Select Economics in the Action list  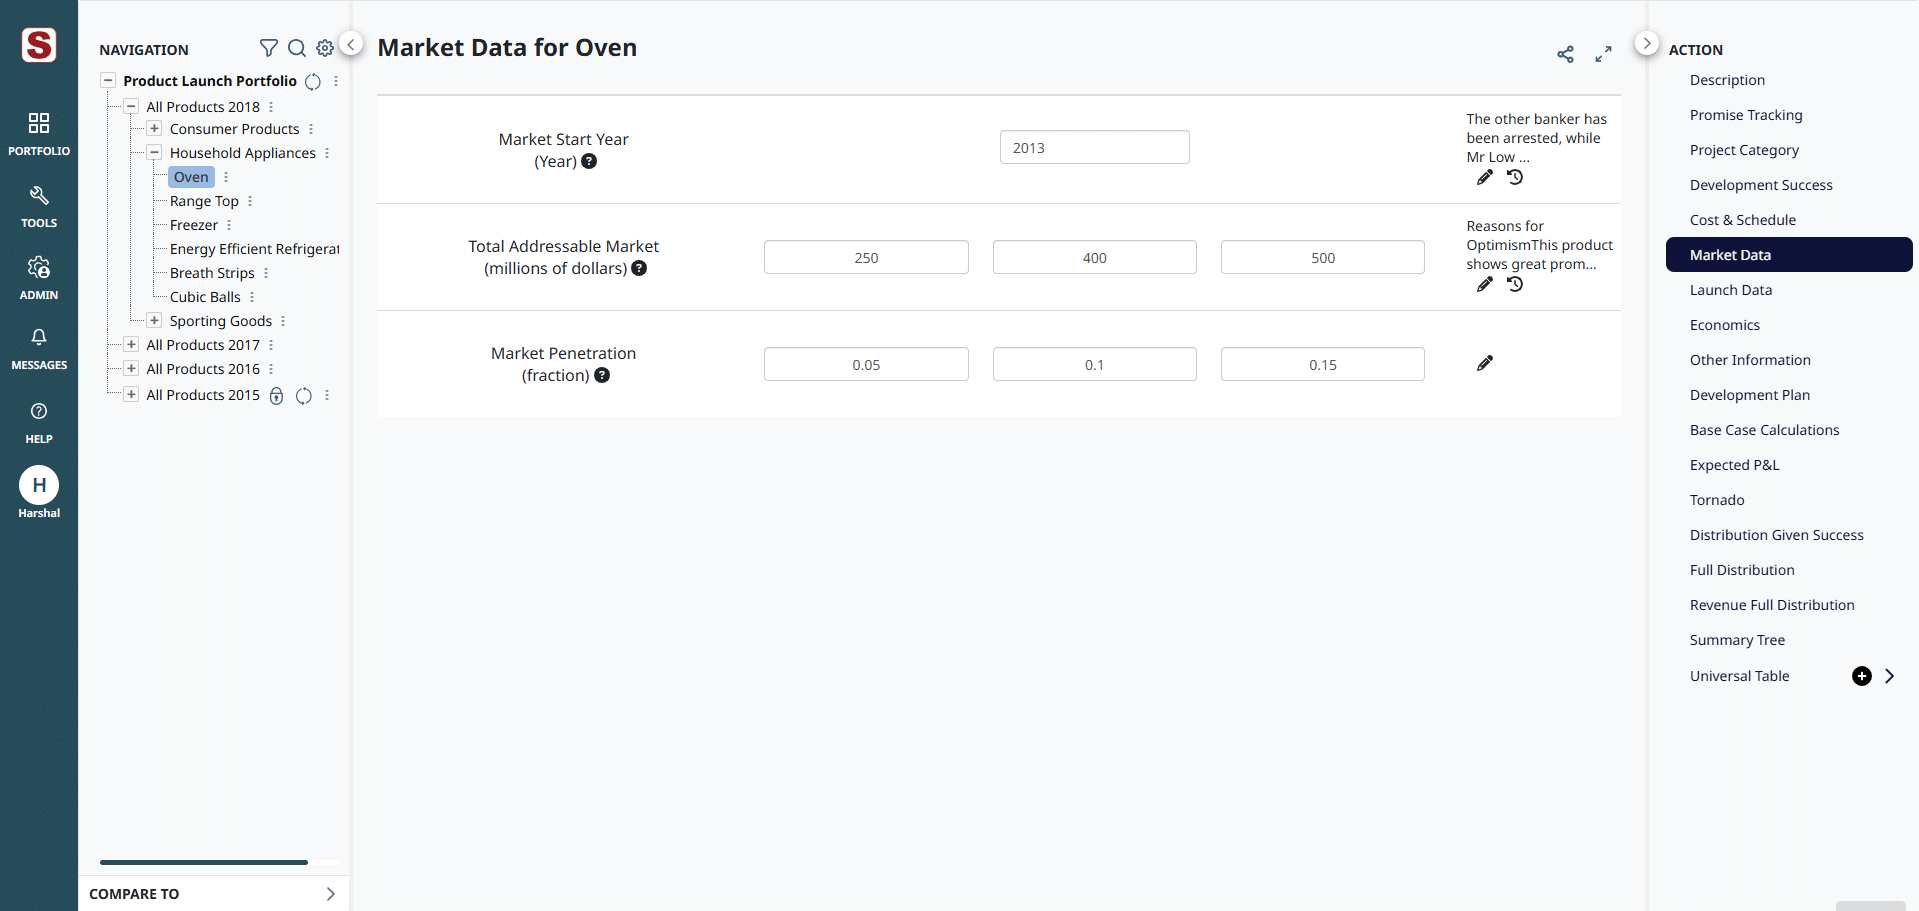[x=1724, y=325]
